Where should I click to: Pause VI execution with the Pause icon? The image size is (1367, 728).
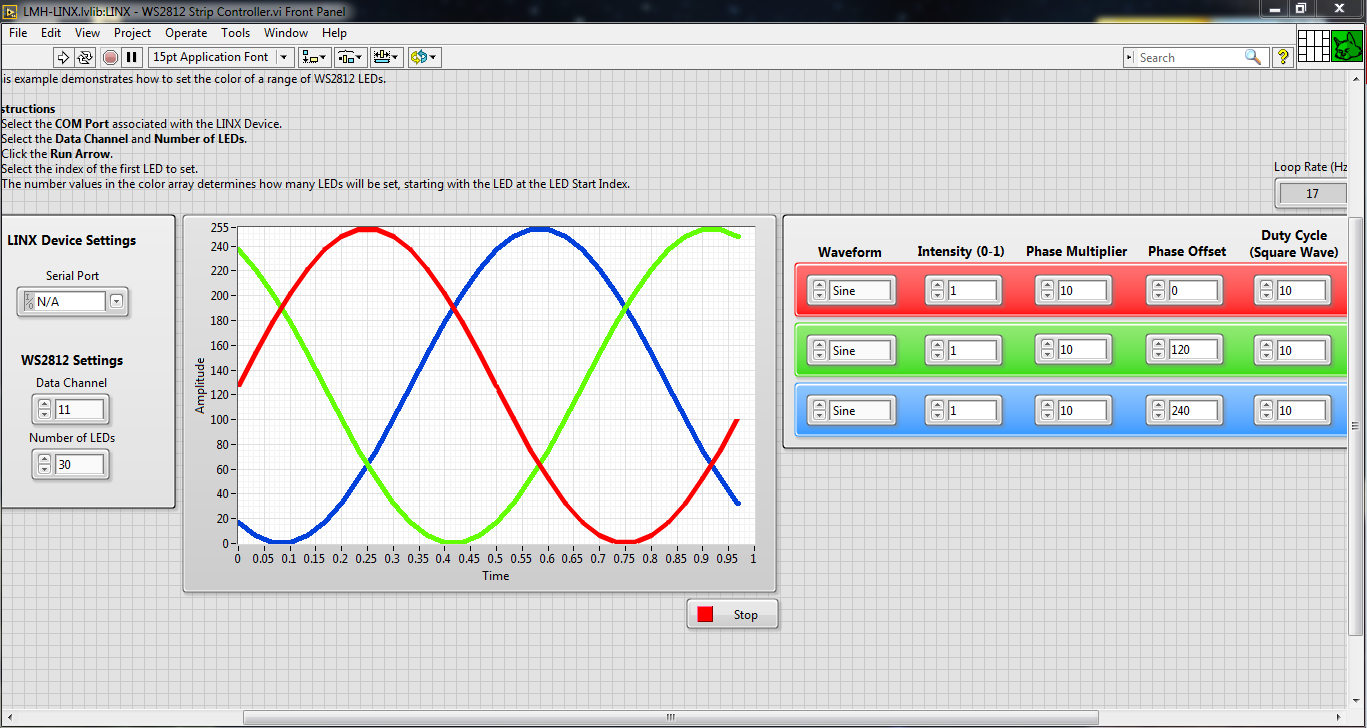point(131,57)
